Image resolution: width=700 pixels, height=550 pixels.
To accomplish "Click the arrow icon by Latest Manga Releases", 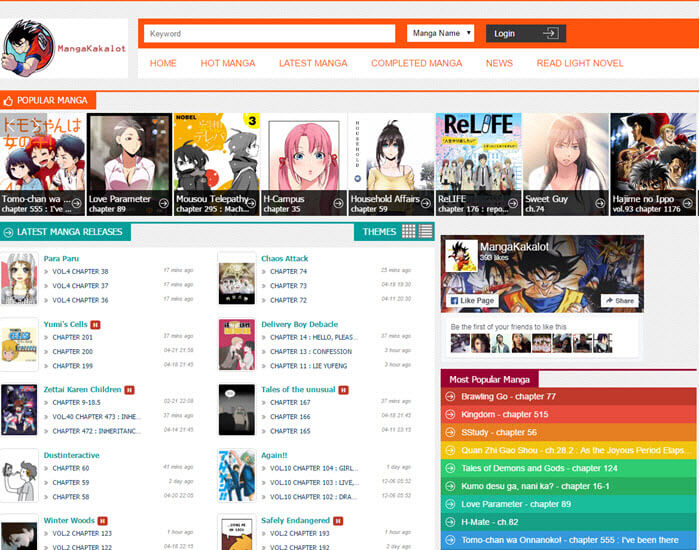I will pos(8,232).
